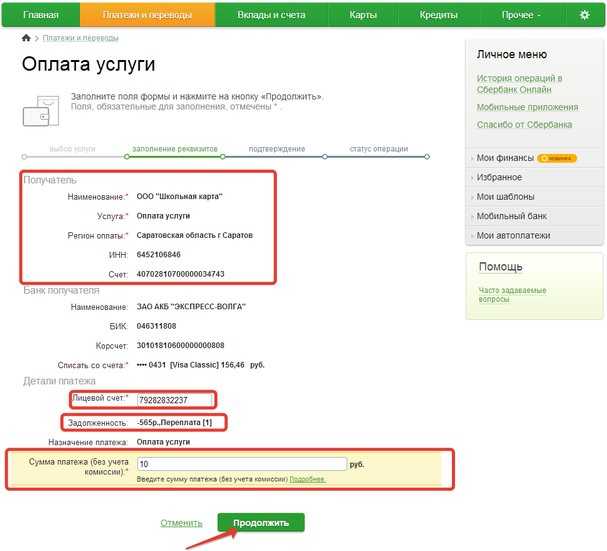Viewport: 607px width, 551px height.
Task: Click the Личное меню heading
Action: (511, 54)
